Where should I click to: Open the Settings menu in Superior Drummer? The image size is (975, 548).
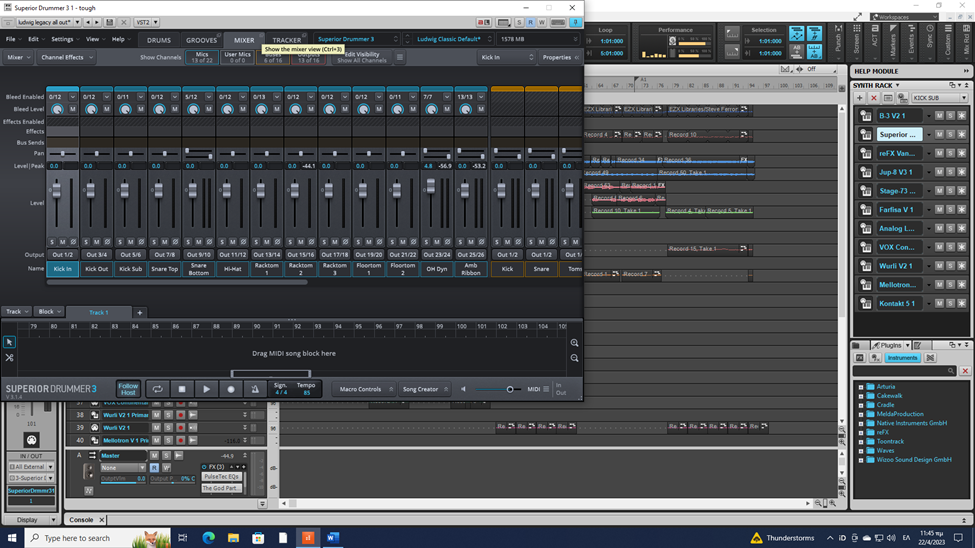[65, 39]
